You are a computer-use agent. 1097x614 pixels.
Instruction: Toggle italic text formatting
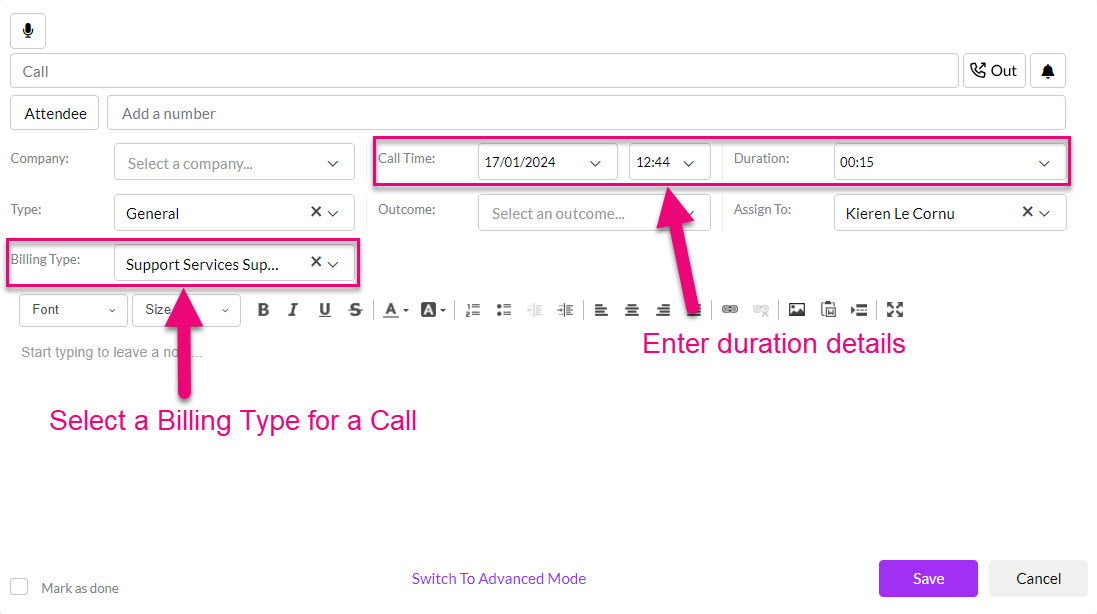(x=293, y=310)
